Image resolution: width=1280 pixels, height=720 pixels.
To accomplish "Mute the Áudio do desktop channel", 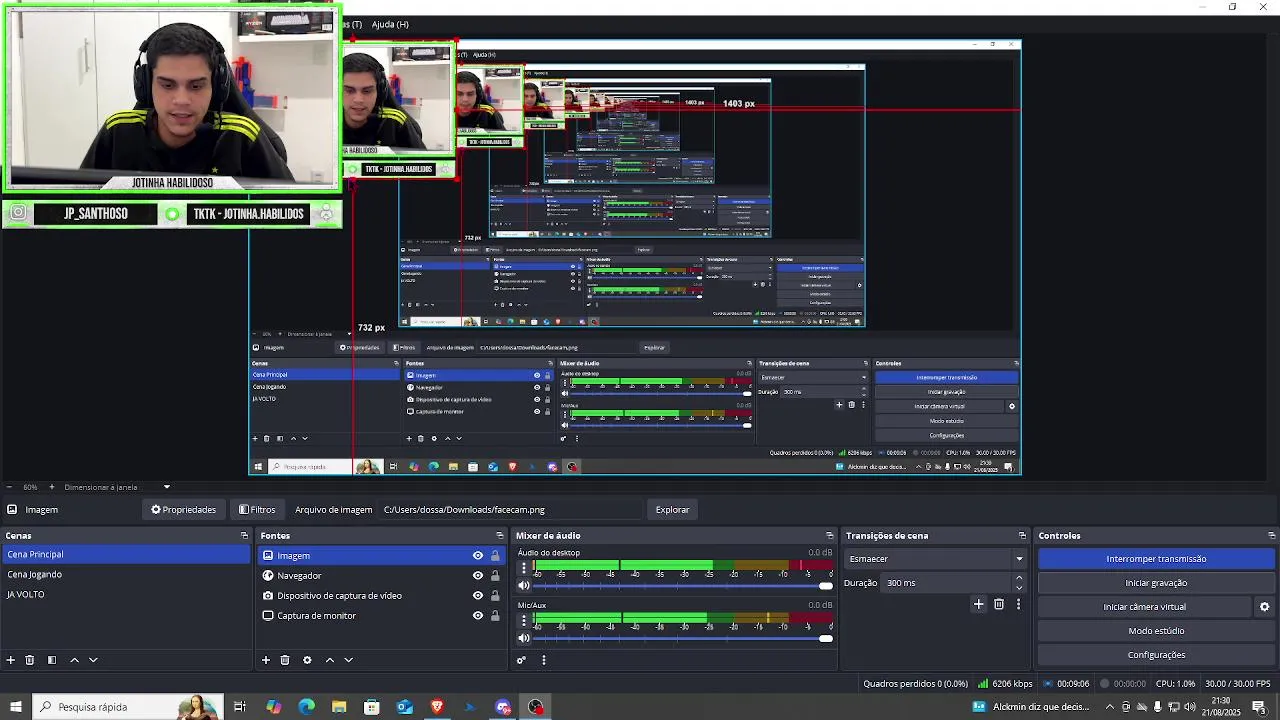I will pyautogui.click(x=523, y=586).
